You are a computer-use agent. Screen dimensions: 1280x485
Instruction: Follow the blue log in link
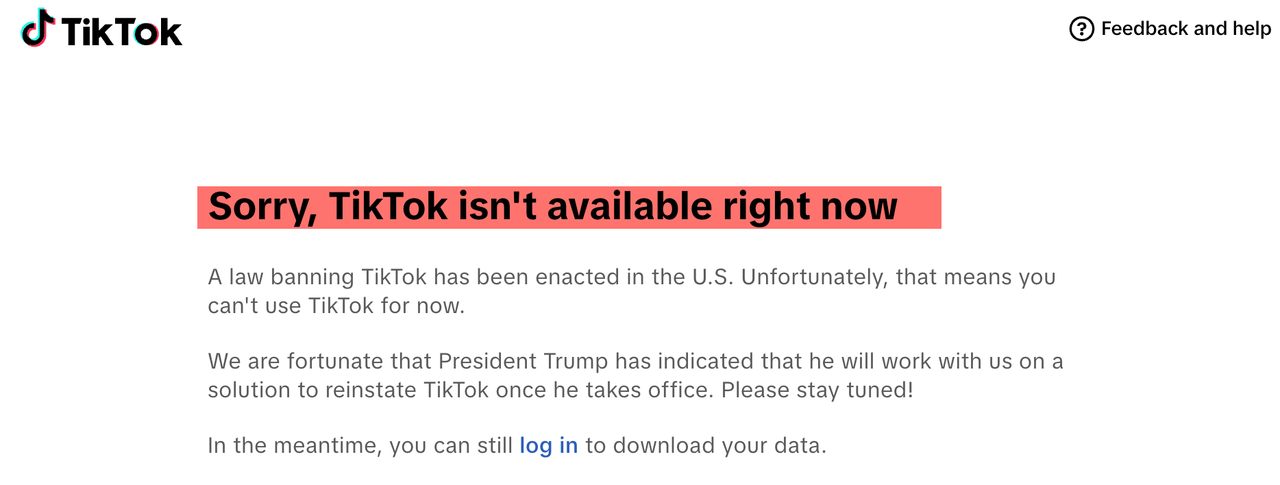[x=548, y=446]
